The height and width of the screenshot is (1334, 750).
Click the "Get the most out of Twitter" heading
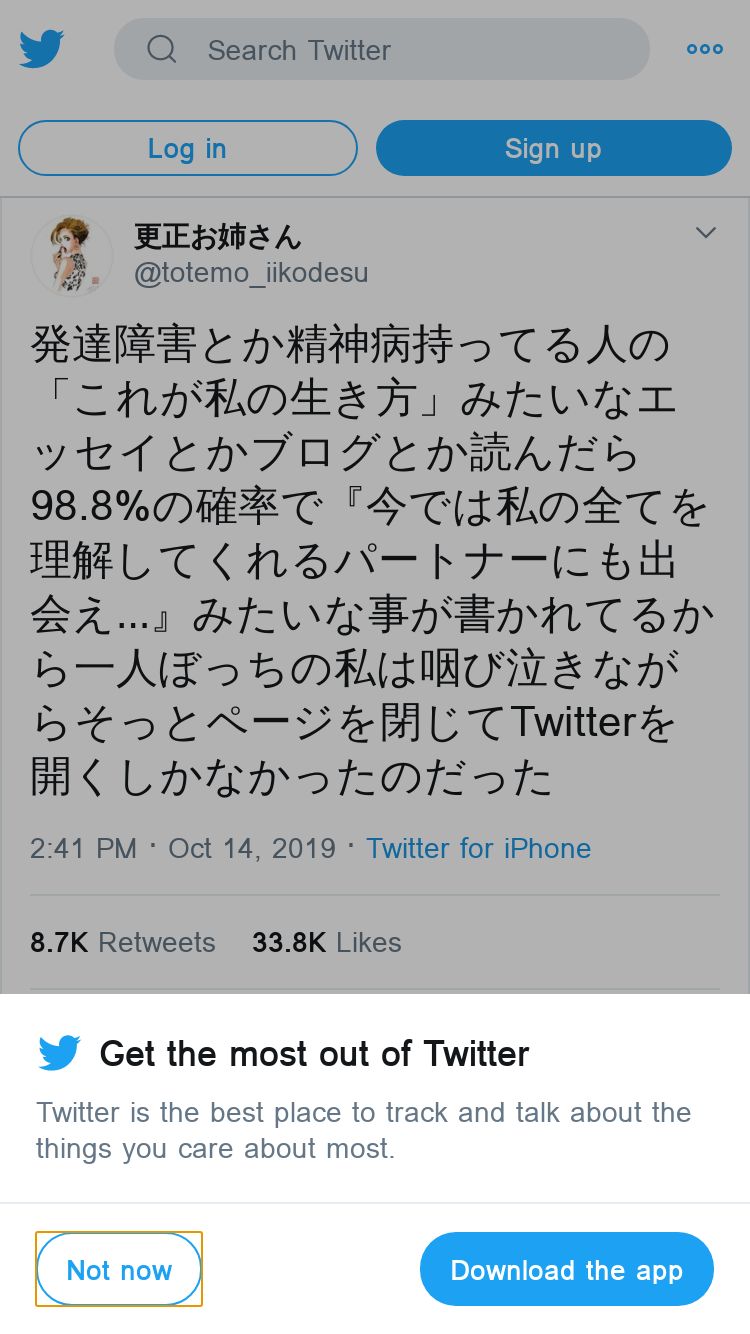[314, 1053]
